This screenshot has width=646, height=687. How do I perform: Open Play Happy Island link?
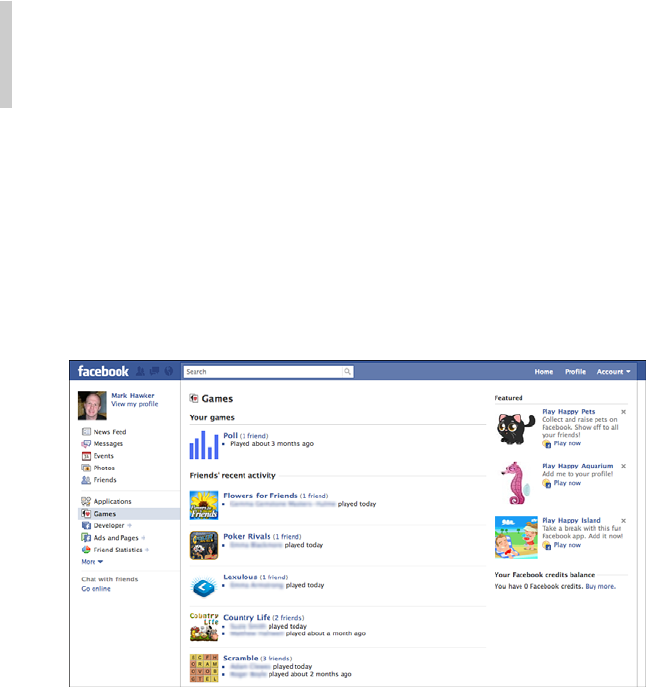(x=571, y=520)
